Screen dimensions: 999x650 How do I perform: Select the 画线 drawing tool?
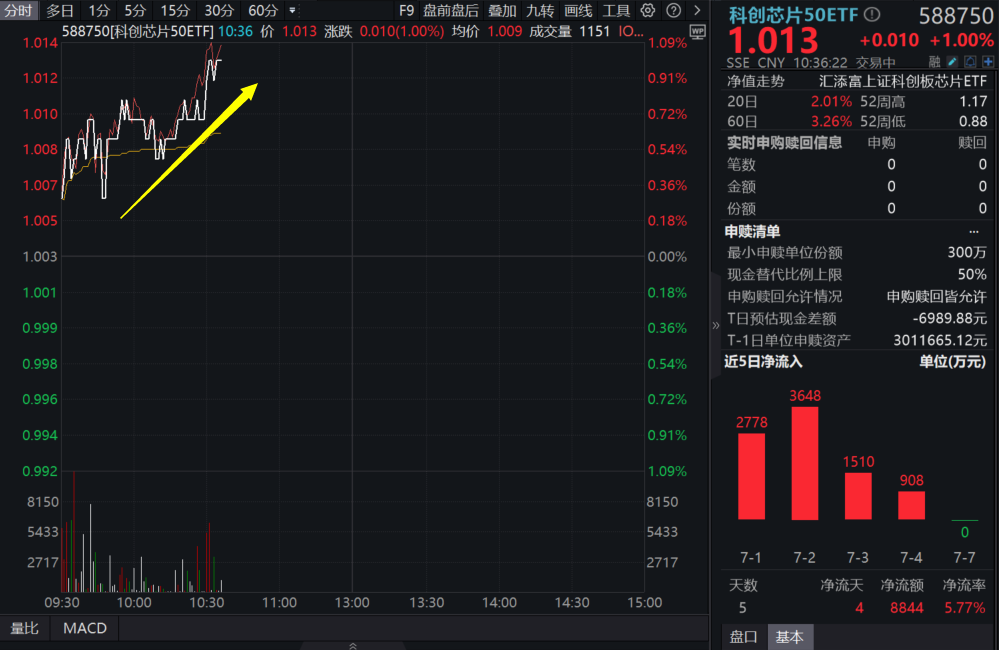click(581, 11)
